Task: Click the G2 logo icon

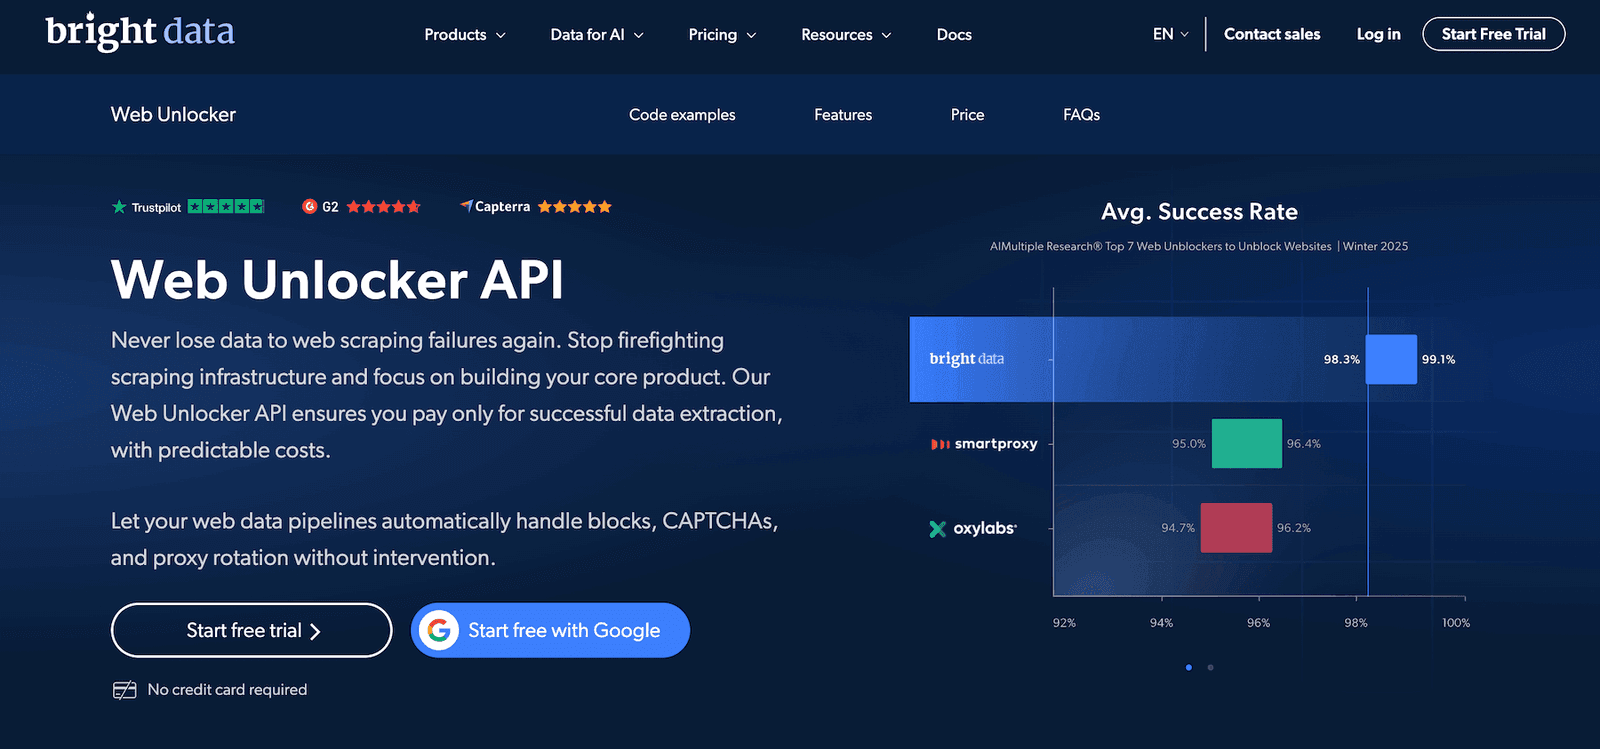Action: [310, 207]
